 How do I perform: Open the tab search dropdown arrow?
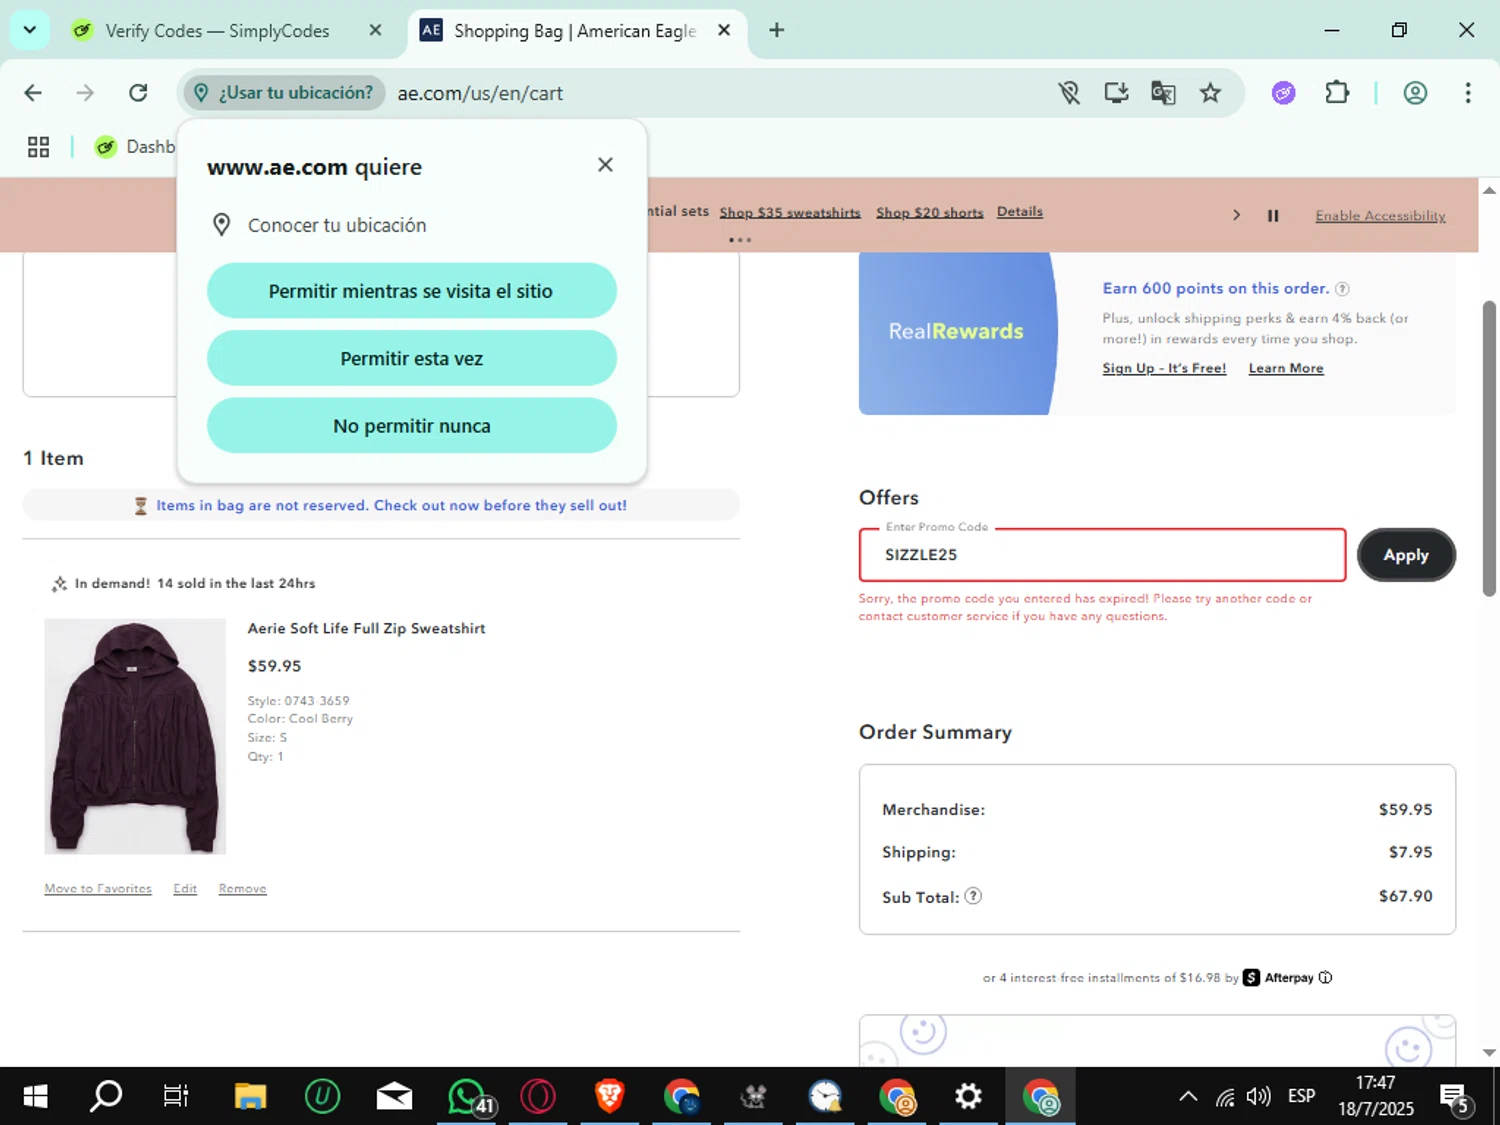click(x=29, y=30)
